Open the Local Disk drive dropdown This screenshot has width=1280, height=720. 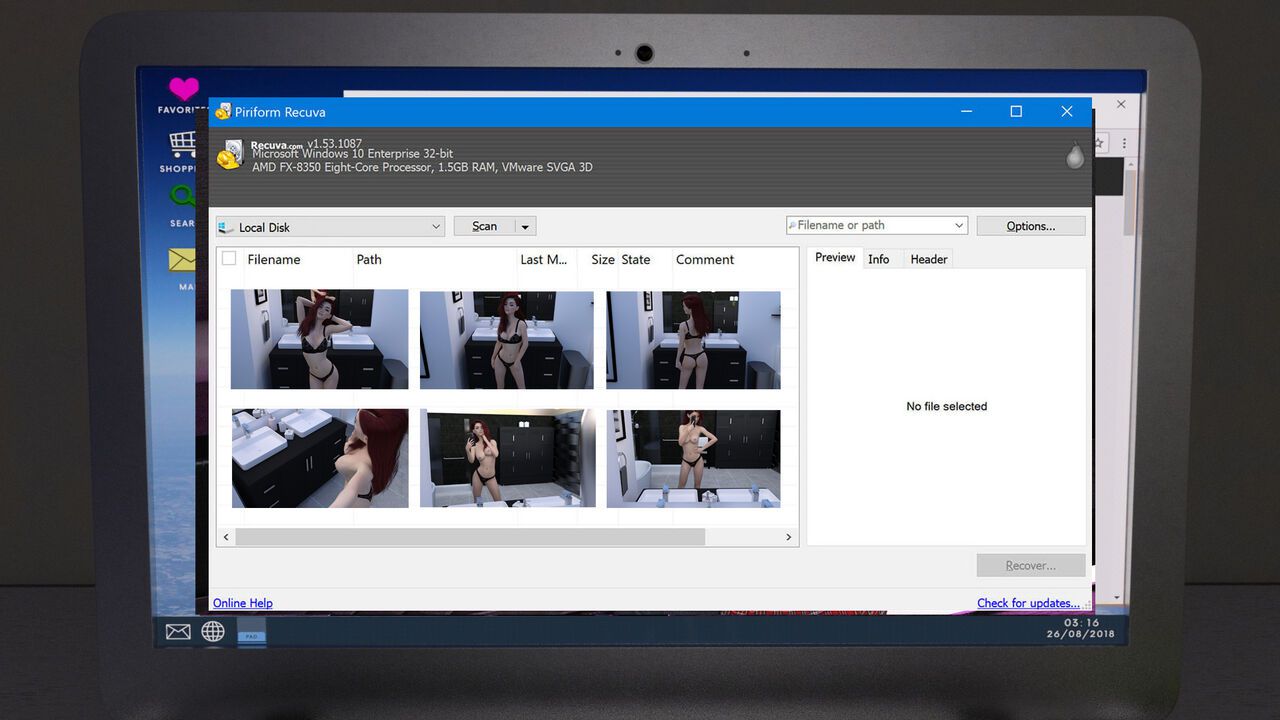pos(330,227)
